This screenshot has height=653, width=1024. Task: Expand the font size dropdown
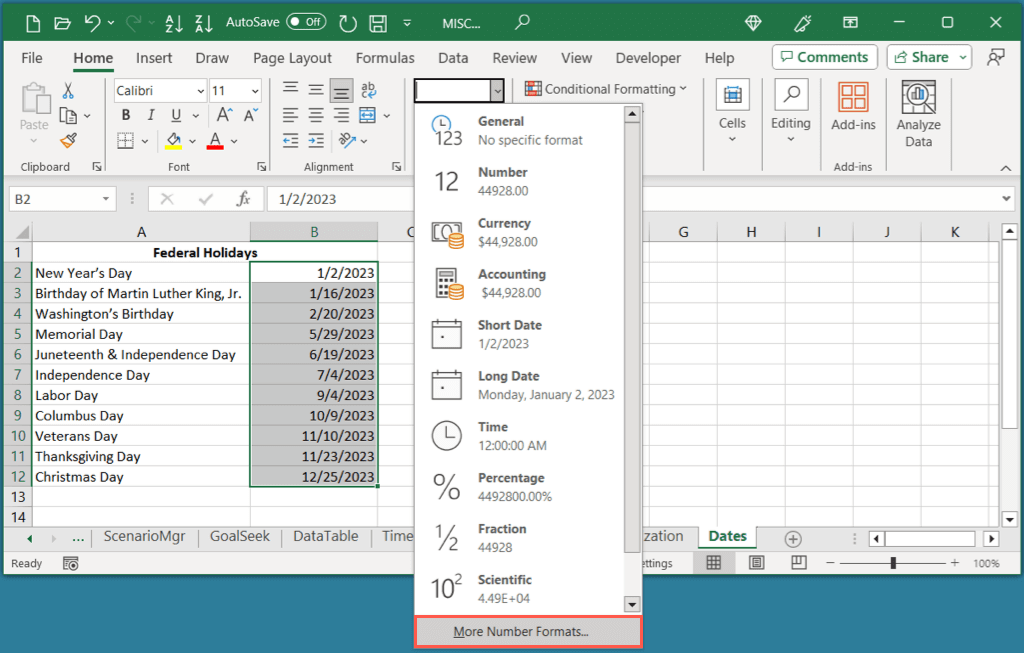point(253,91)
